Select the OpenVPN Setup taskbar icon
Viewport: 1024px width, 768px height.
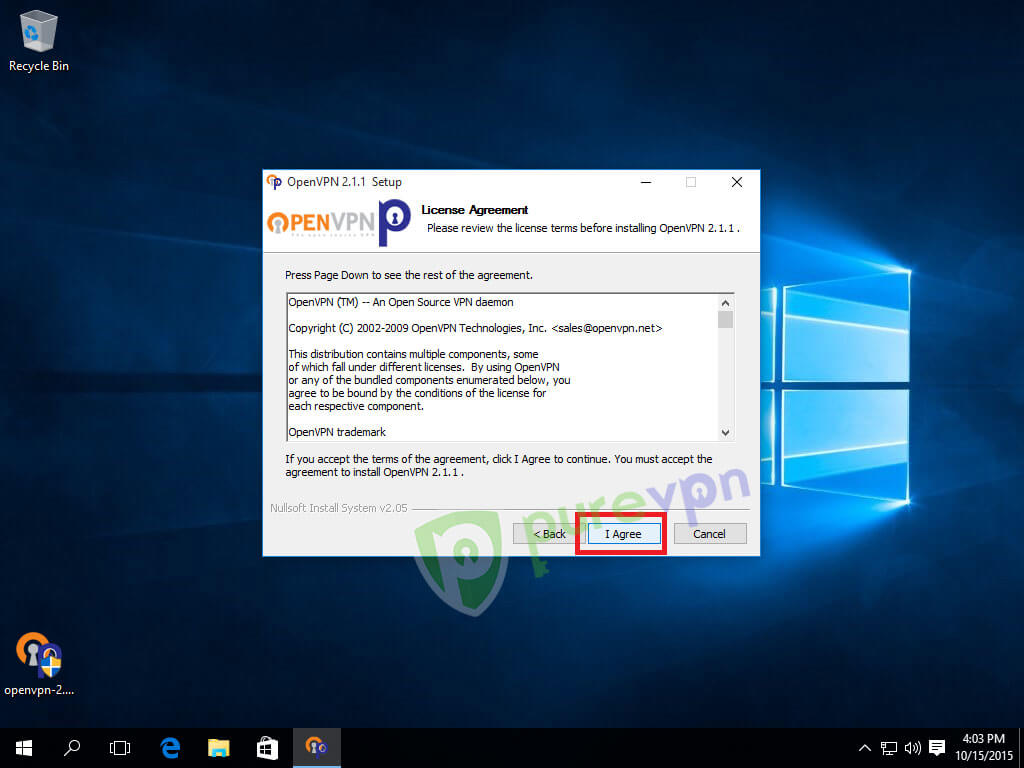click(x=316, y=748)
